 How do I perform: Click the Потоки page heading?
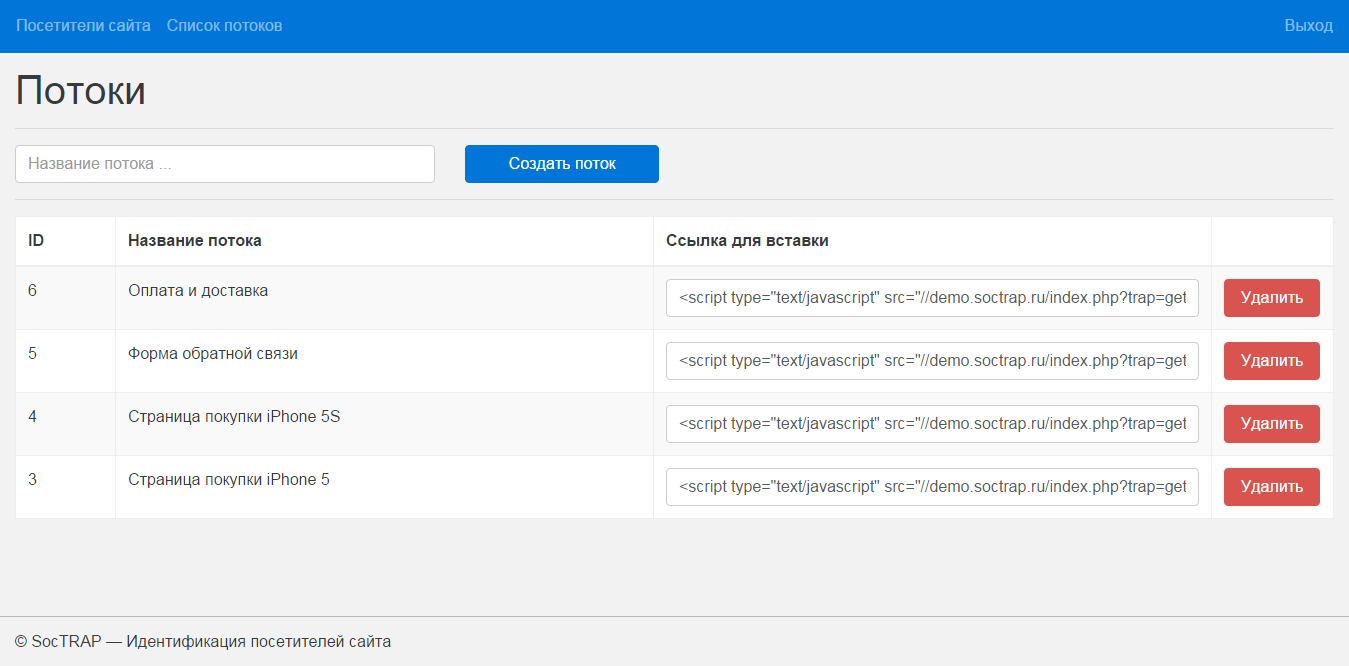click(81, 91)
